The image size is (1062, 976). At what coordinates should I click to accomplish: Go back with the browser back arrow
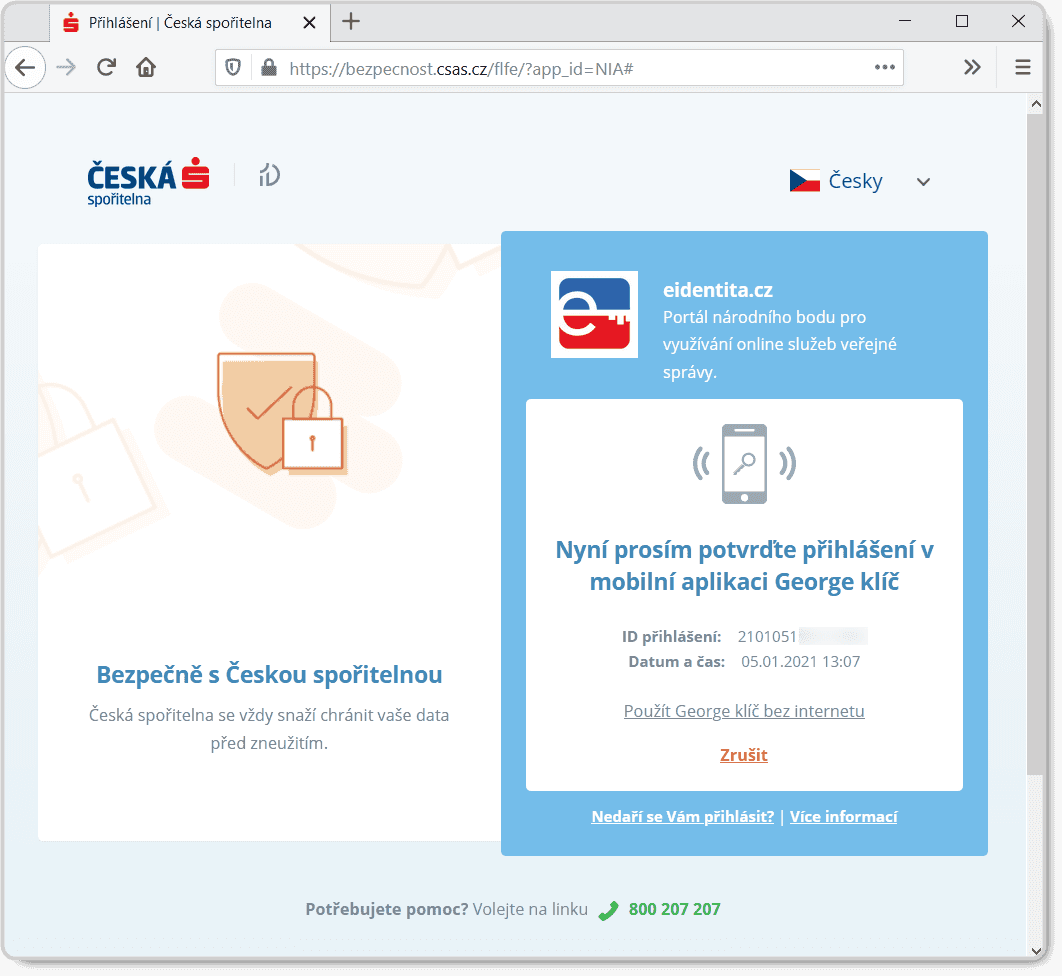pyautogui.click(x=25, y=67)
